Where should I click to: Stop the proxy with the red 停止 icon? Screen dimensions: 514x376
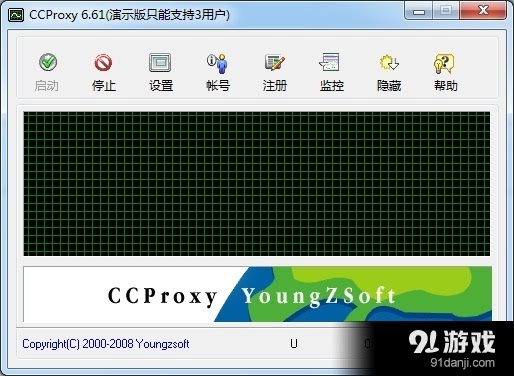pyautogui.click(x=103, y=62)
